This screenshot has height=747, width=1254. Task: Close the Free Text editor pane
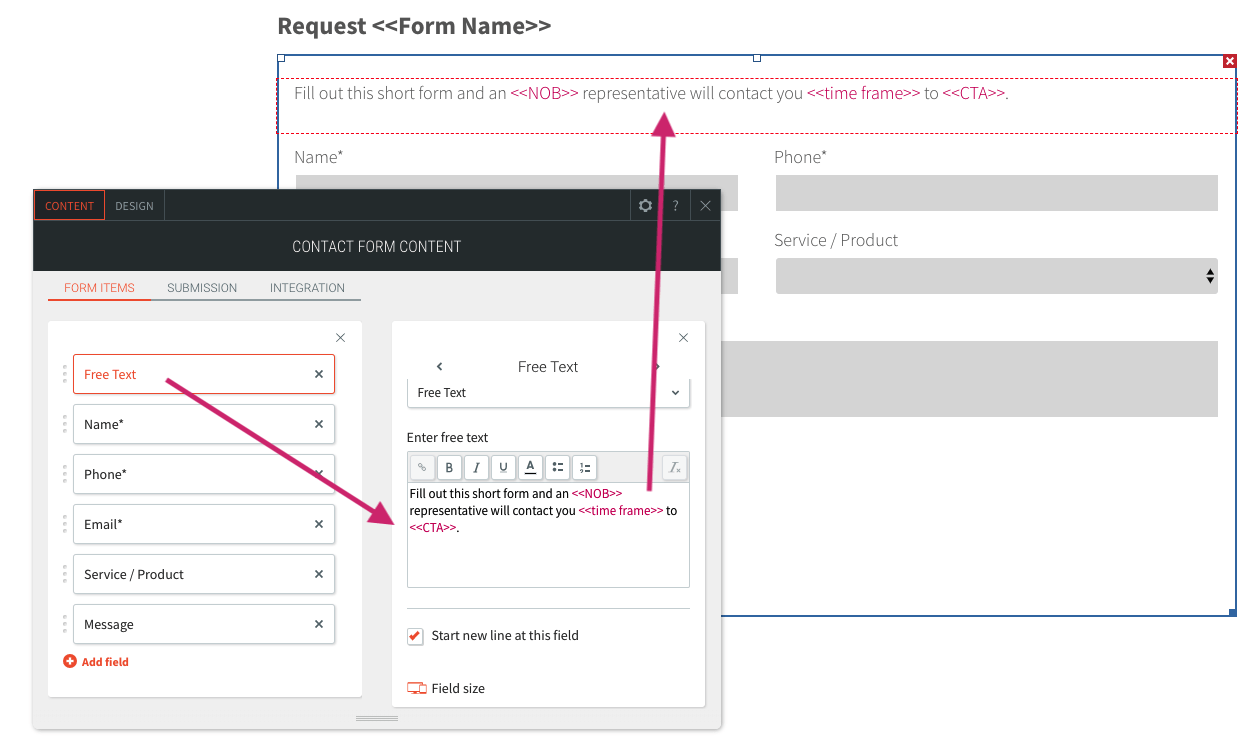click(684, 338)
